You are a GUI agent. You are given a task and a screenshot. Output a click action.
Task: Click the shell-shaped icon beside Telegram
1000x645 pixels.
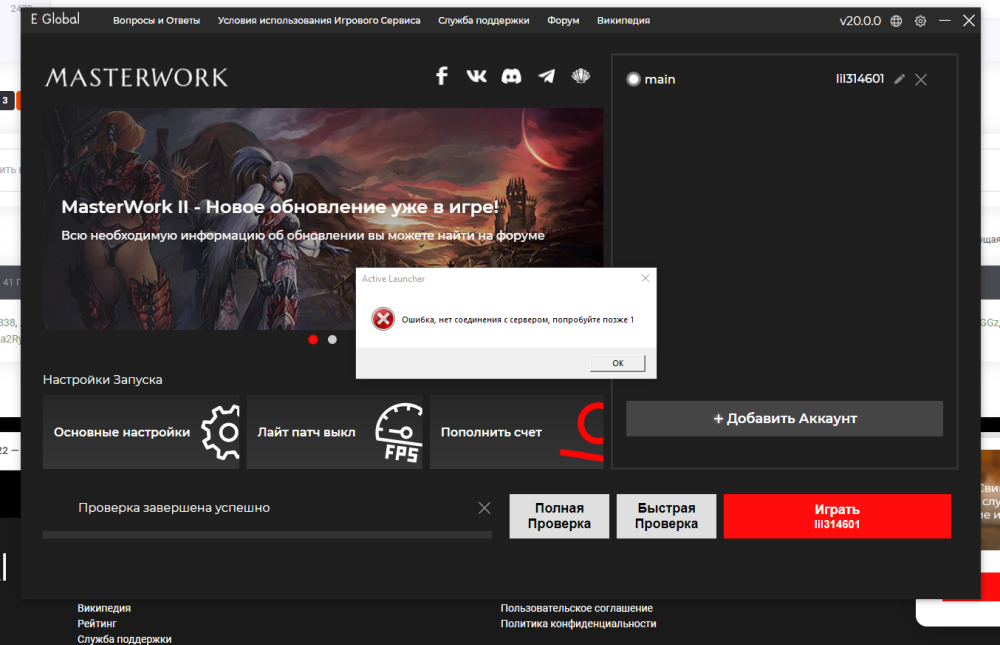pos(581,76)
